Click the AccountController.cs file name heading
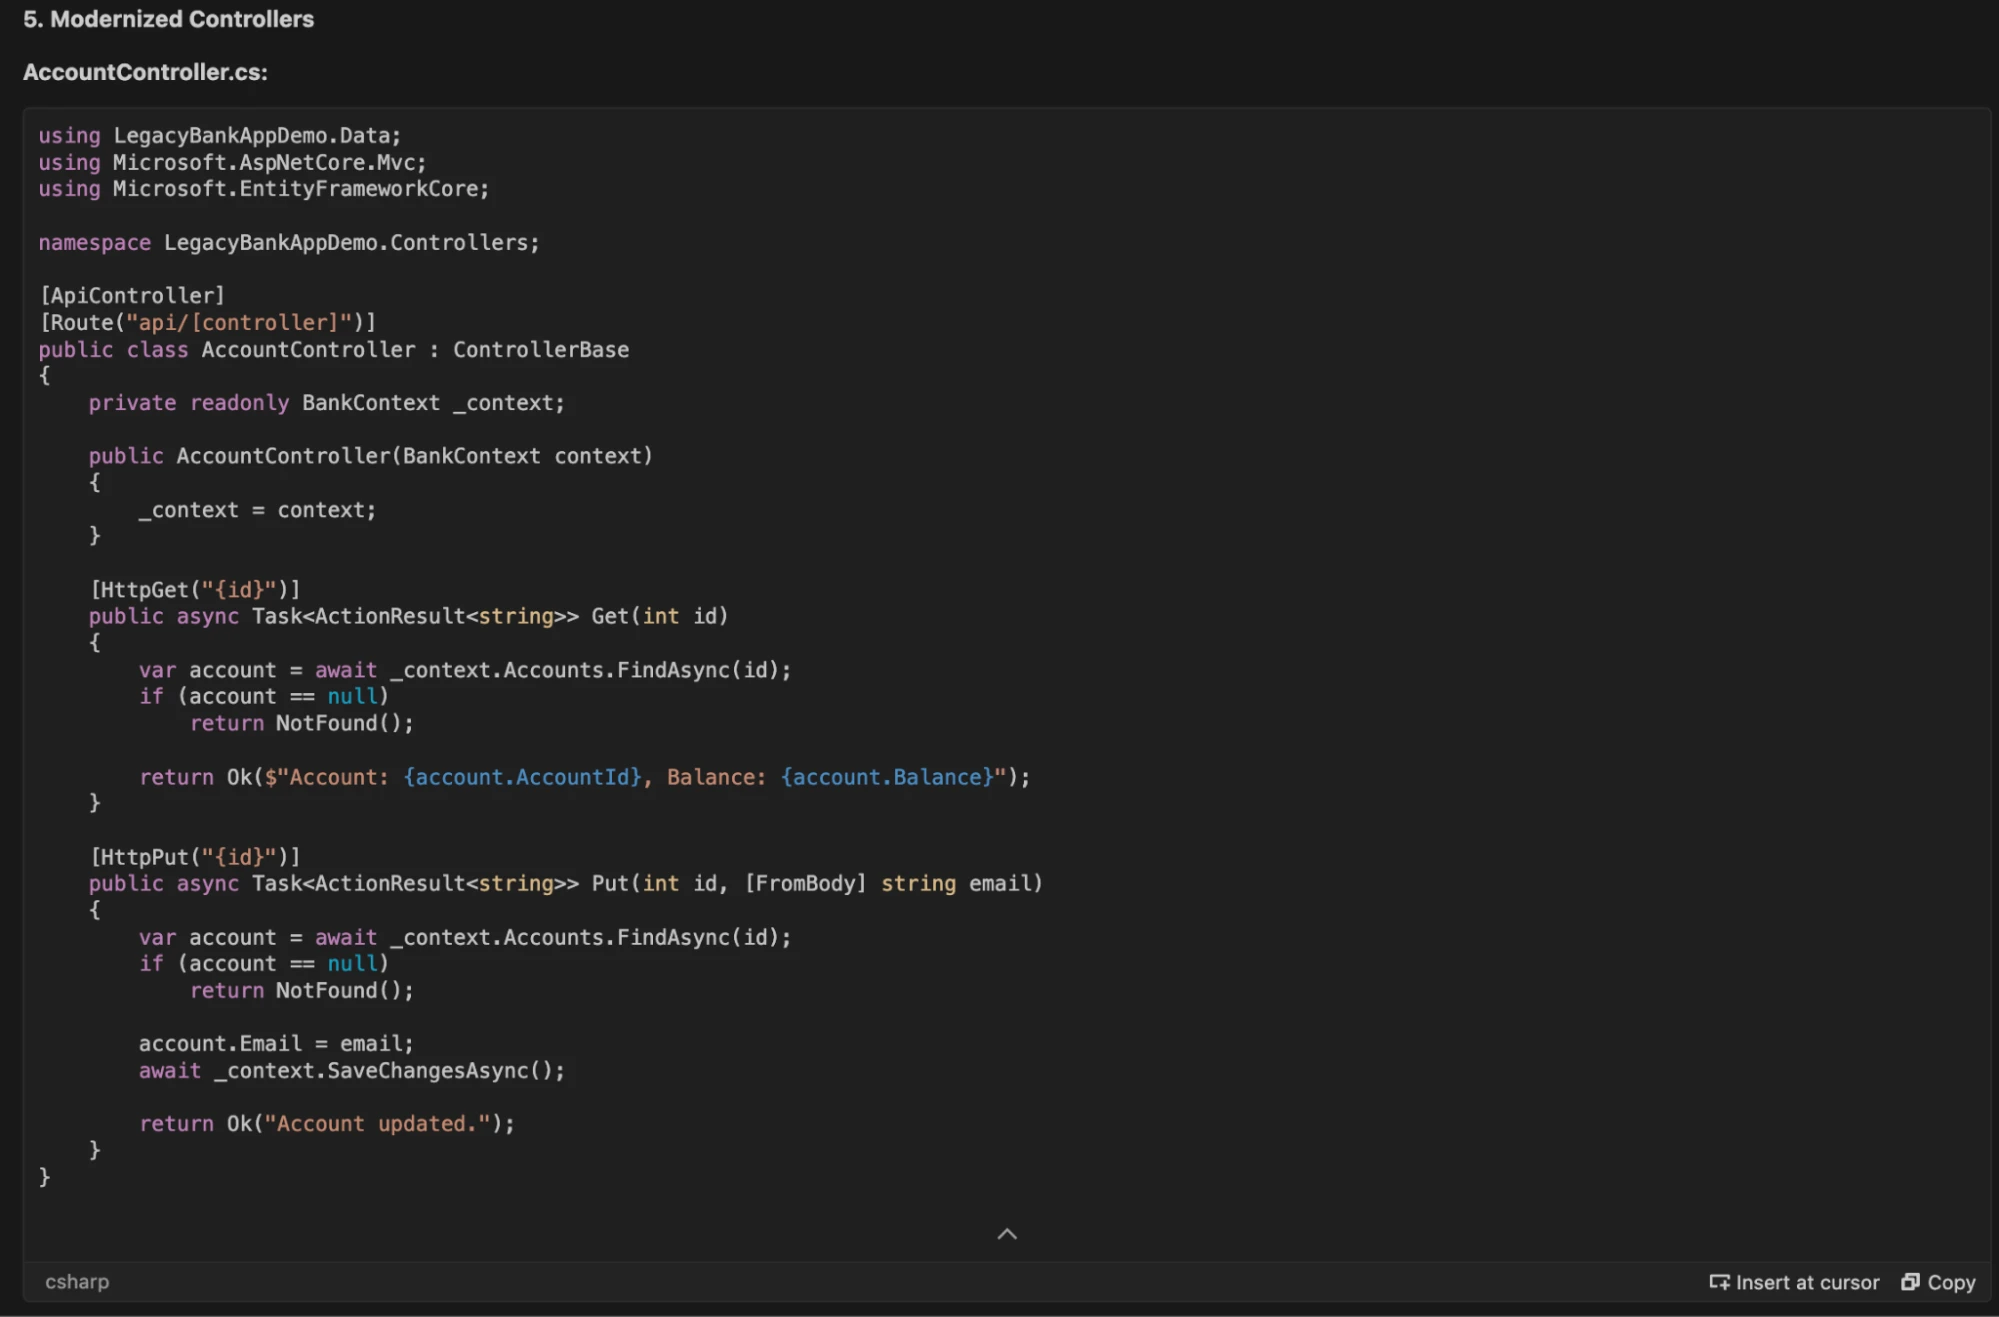Image resolution: width=1999 pixels, height=1317 pixels. (x=145, y=72)
